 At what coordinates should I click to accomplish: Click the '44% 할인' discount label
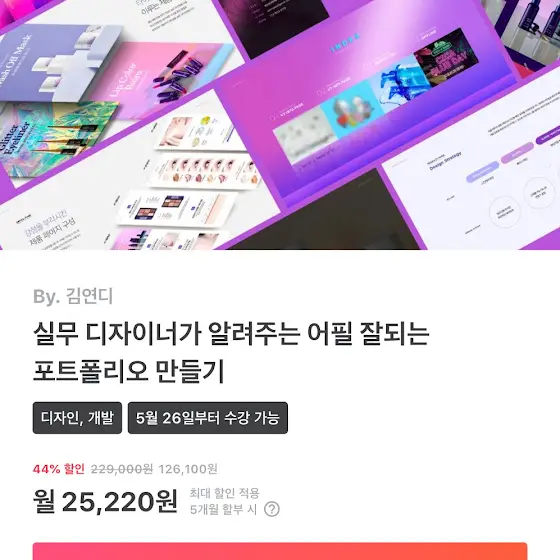click(x=59, y=469)
